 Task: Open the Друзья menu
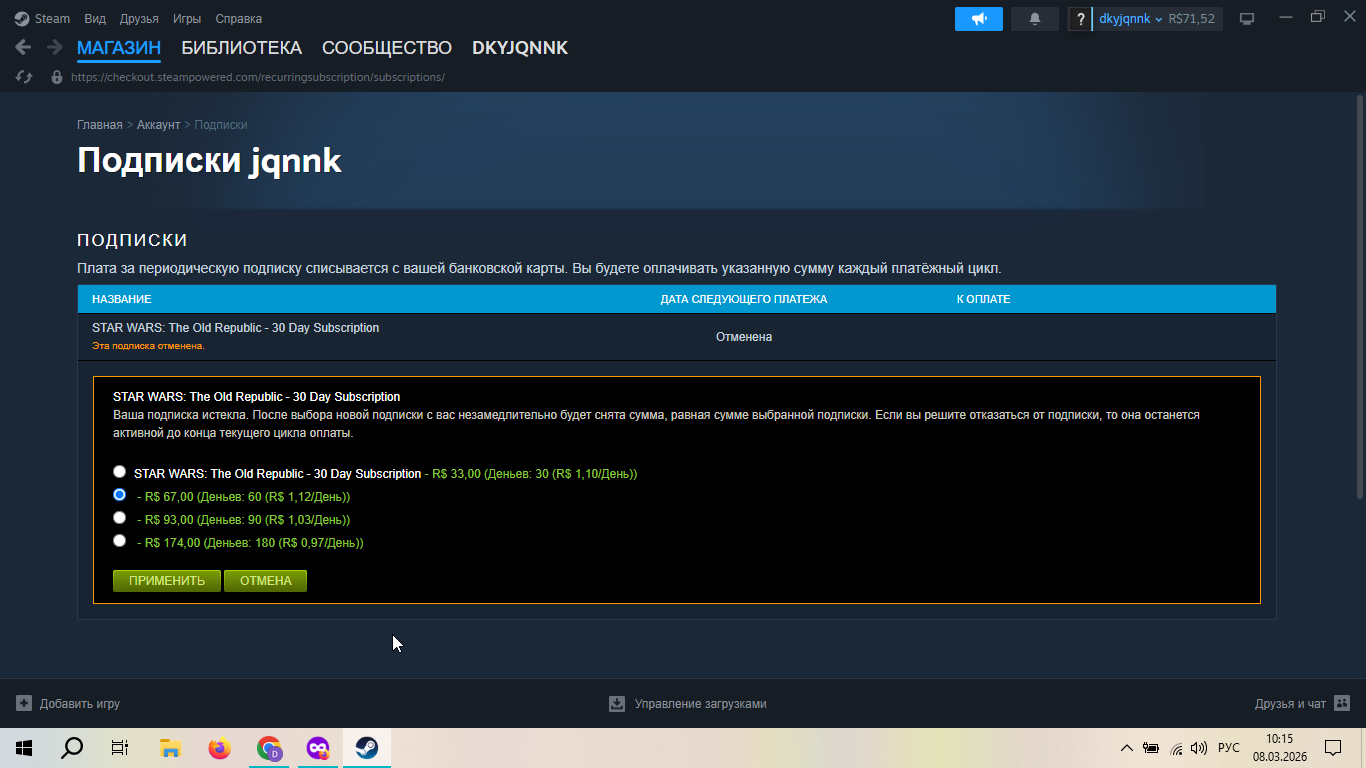pos(139,18)
